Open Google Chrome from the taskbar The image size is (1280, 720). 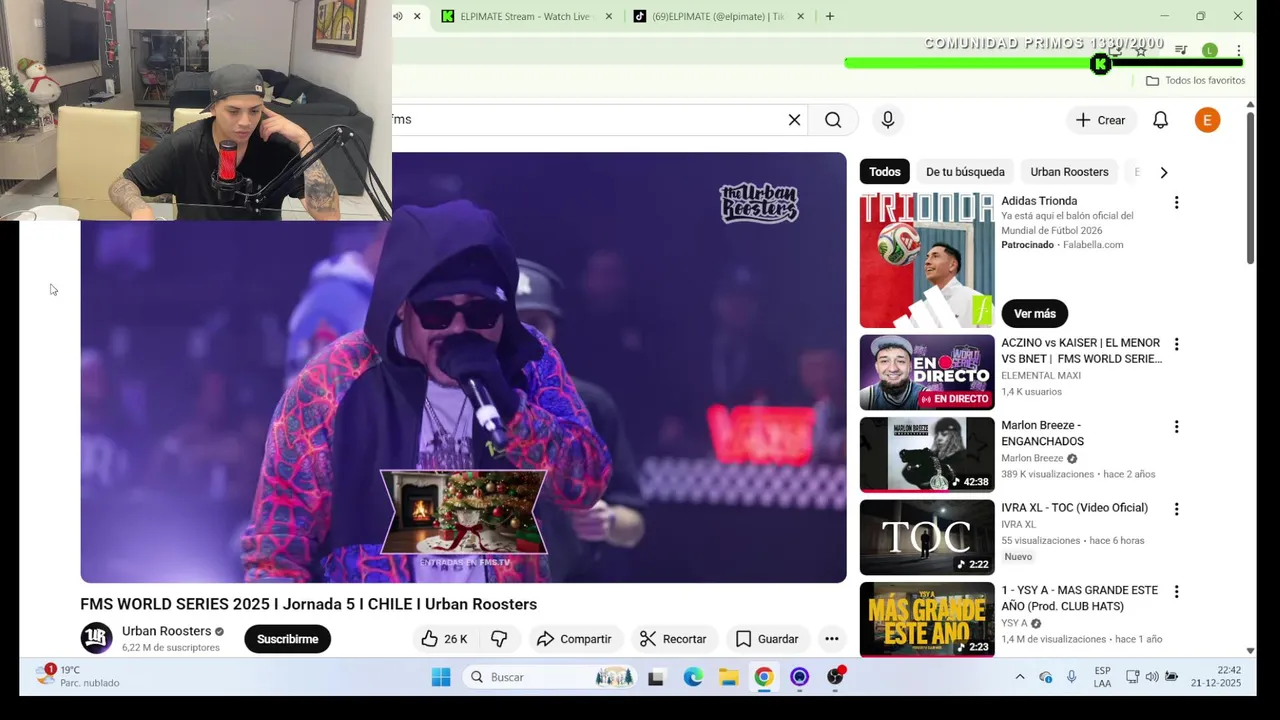(x=763, y=677)
